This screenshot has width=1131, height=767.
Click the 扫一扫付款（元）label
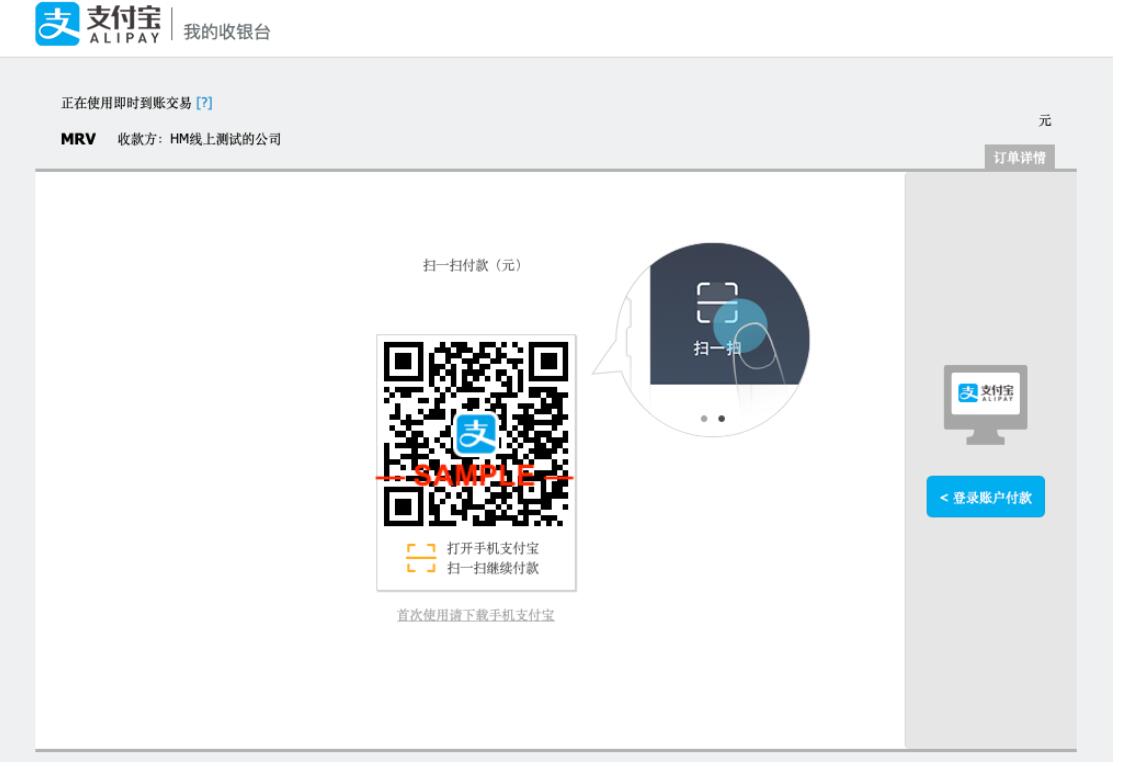point(472,266)
